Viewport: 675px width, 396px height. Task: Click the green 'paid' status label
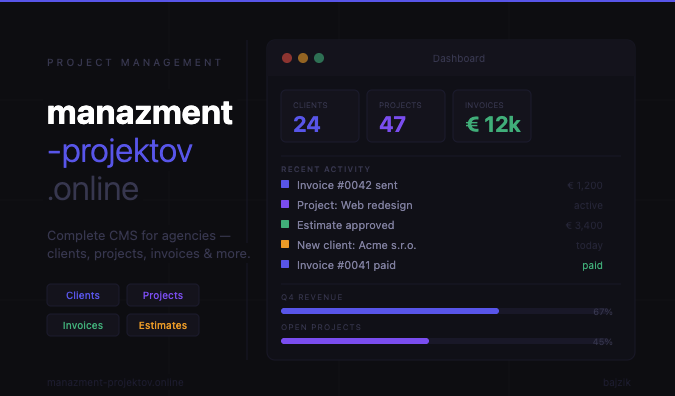coord(592,266)
